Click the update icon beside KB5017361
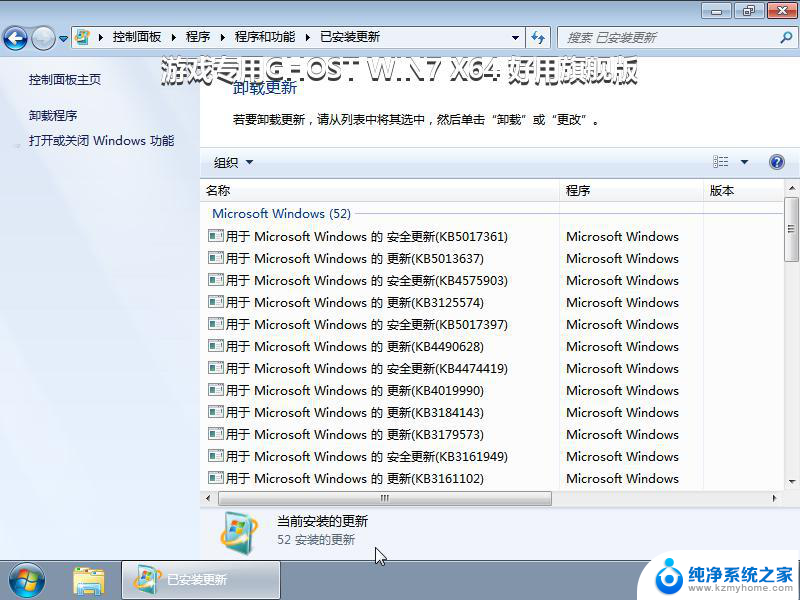The height and width of the screenshot is (600, 800). point(216,236)
